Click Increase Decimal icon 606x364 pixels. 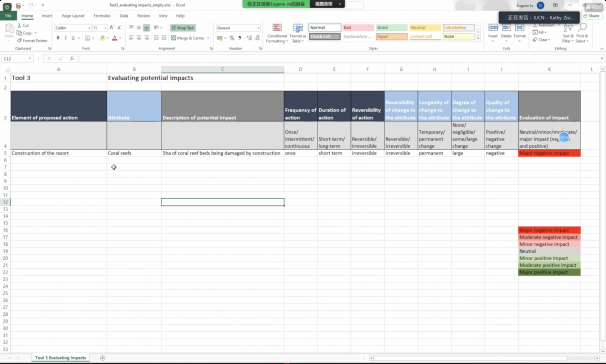pyautogui.click(x=249, y=38)
